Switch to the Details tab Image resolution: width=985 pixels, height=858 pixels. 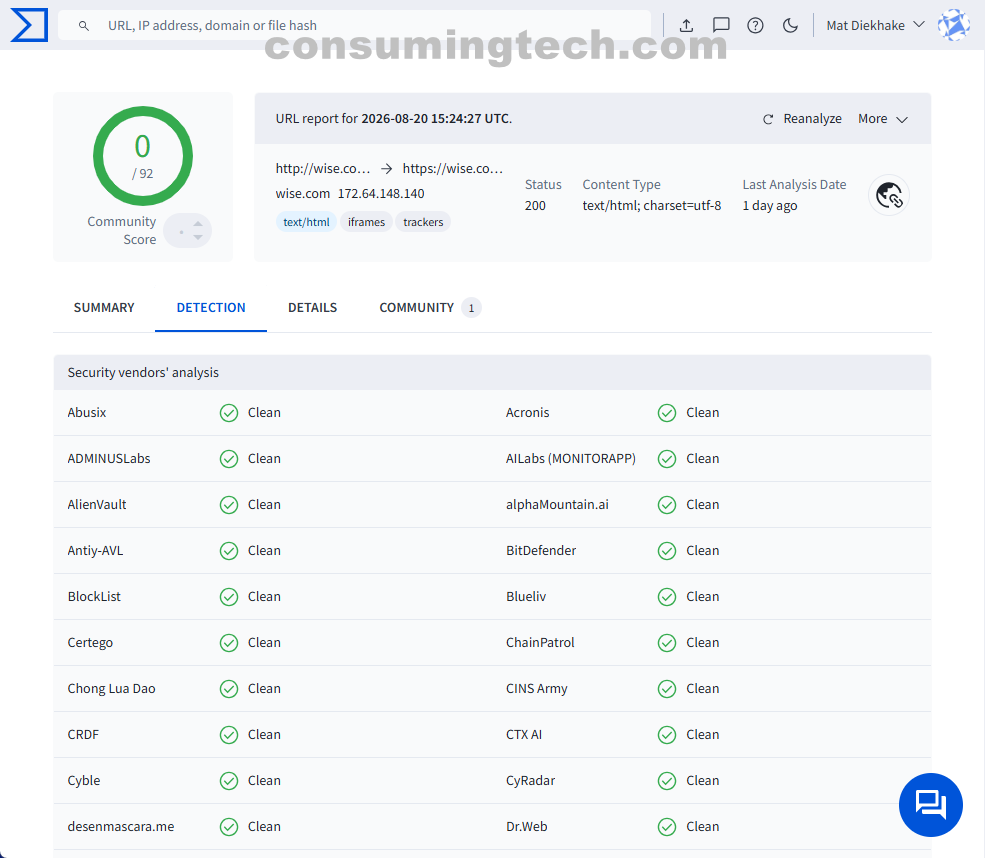[x=312, y=308]
